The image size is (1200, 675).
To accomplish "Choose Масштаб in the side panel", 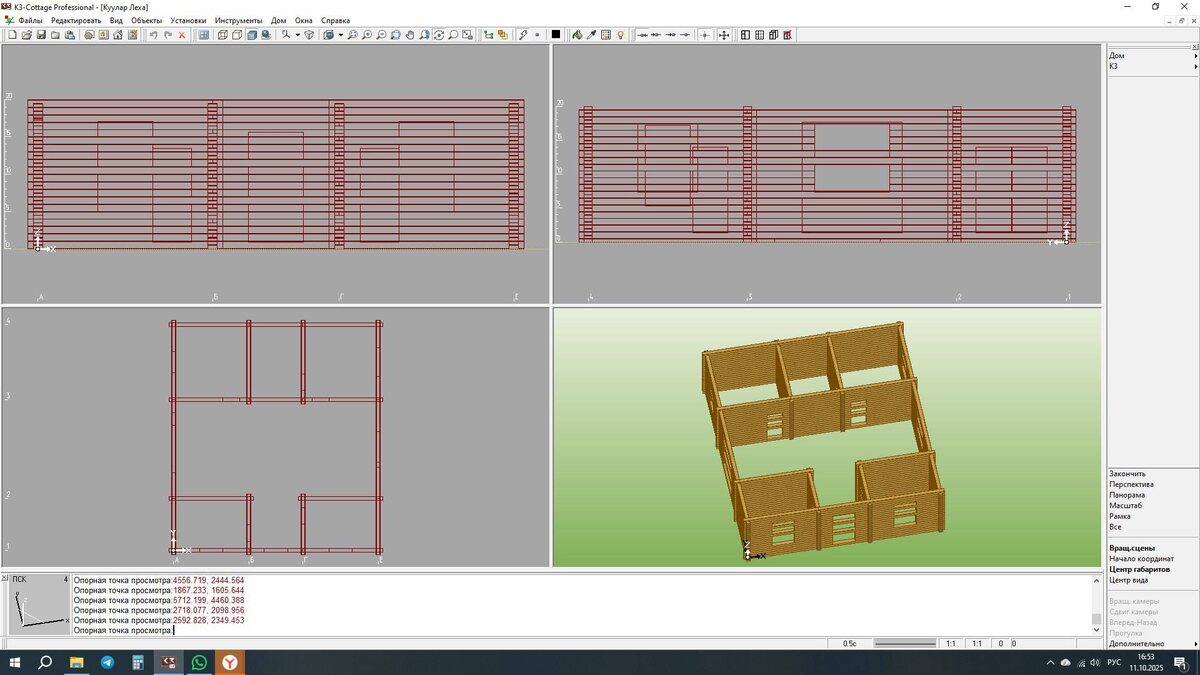I will (1125, 505).
